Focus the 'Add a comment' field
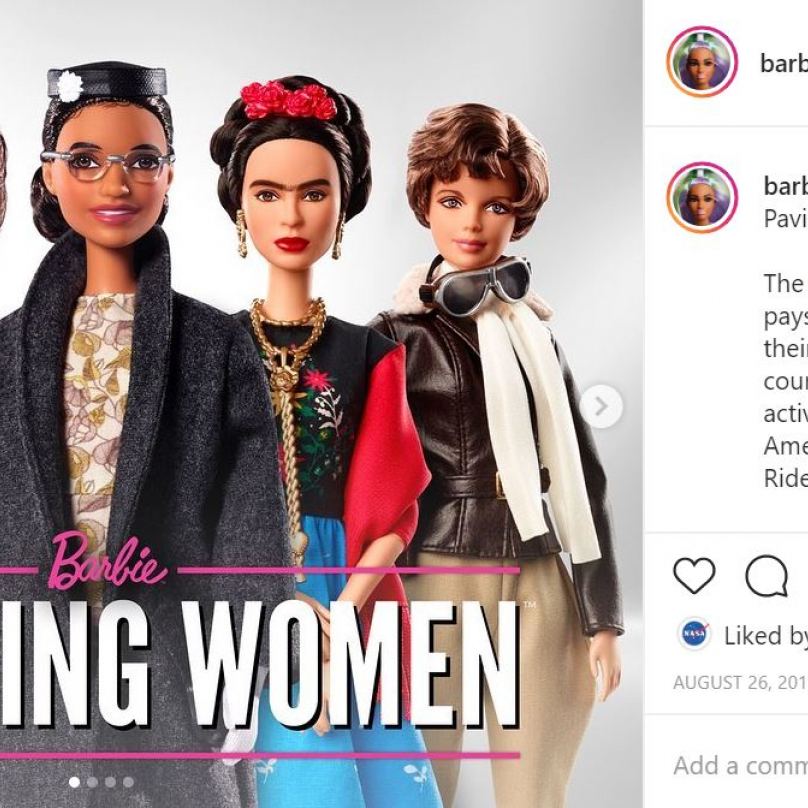Image resolution: width=808 pixels, height=808 pixels. pos(740,765)
